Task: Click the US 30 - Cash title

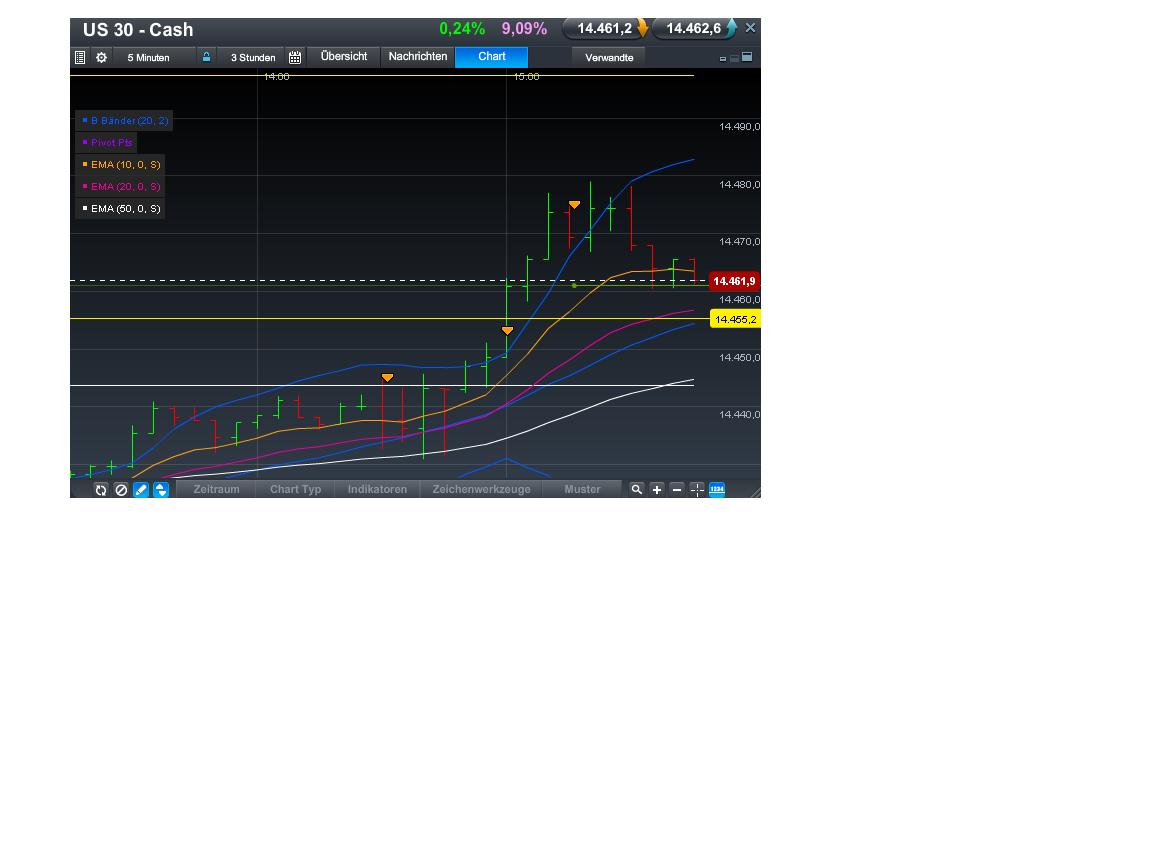Action: pyautogui.click(x=138, y=29)
